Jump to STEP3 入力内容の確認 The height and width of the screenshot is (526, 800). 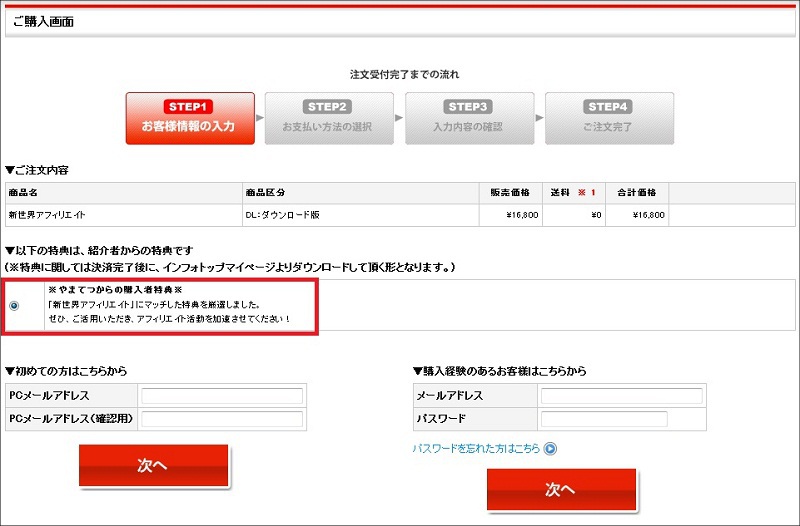click(x=468, y=118)
